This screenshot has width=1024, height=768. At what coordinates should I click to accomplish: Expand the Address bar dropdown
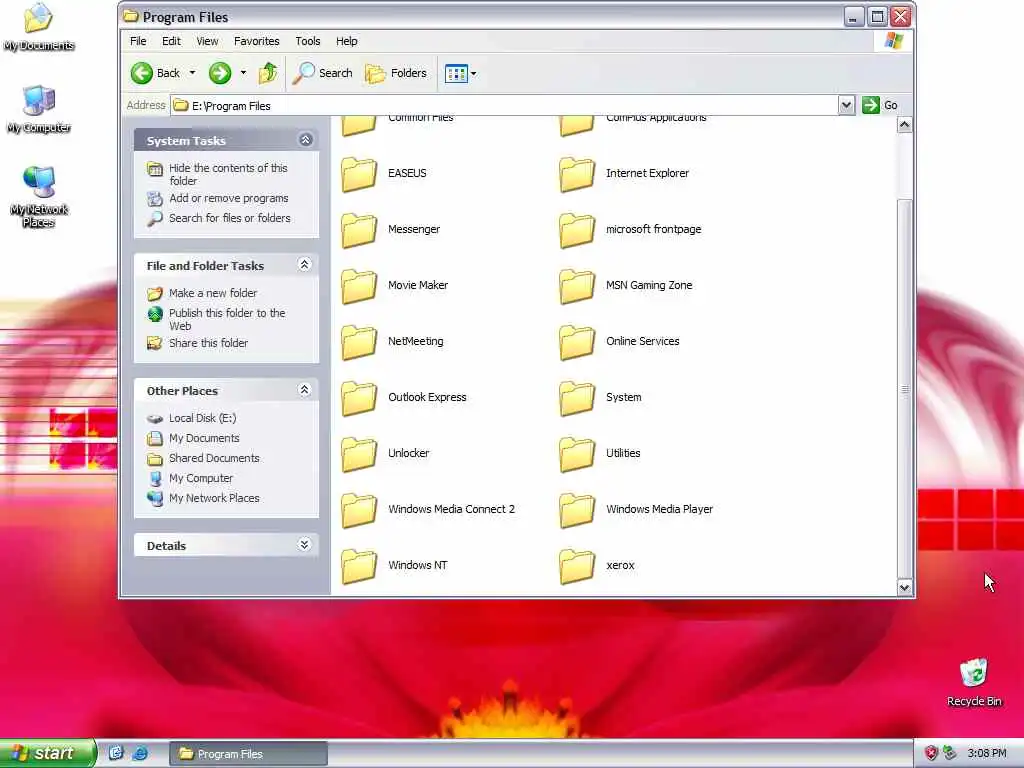point(846,105)
